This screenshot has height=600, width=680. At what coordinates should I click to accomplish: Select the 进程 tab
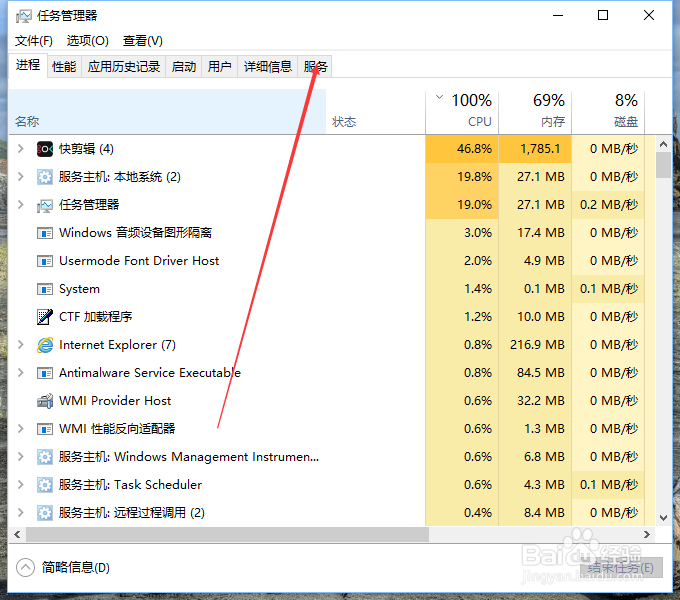(x=28, y=65)
